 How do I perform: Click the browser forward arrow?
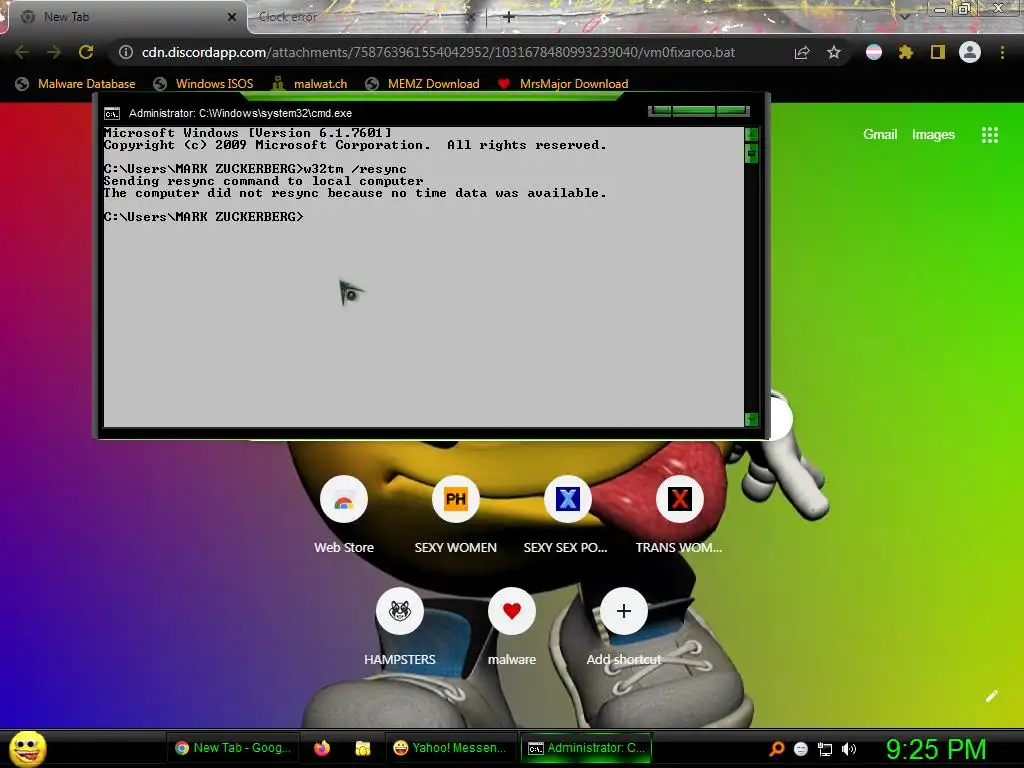click(54, 52)
